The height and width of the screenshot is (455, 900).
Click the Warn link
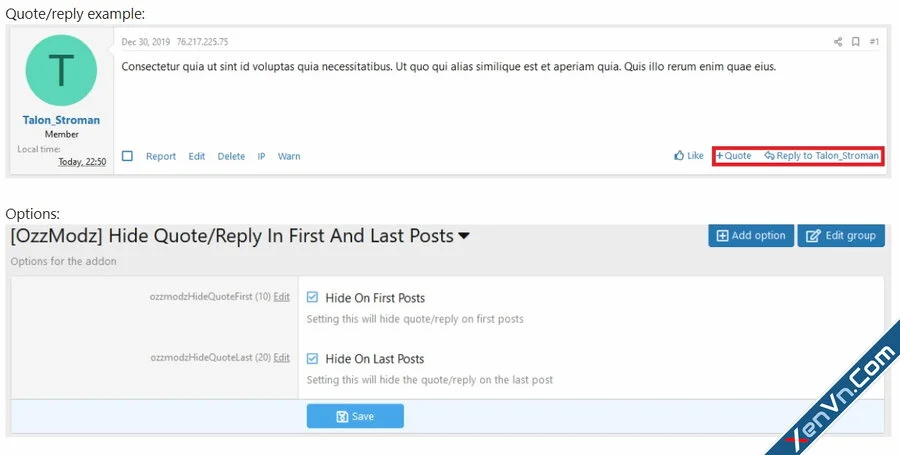pos(289,156)
